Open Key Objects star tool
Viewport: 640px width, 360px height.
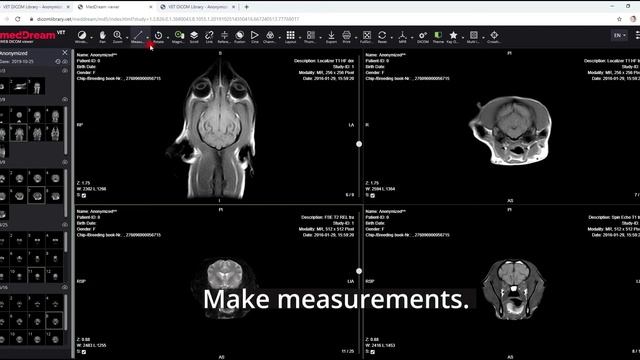point(453,36)
